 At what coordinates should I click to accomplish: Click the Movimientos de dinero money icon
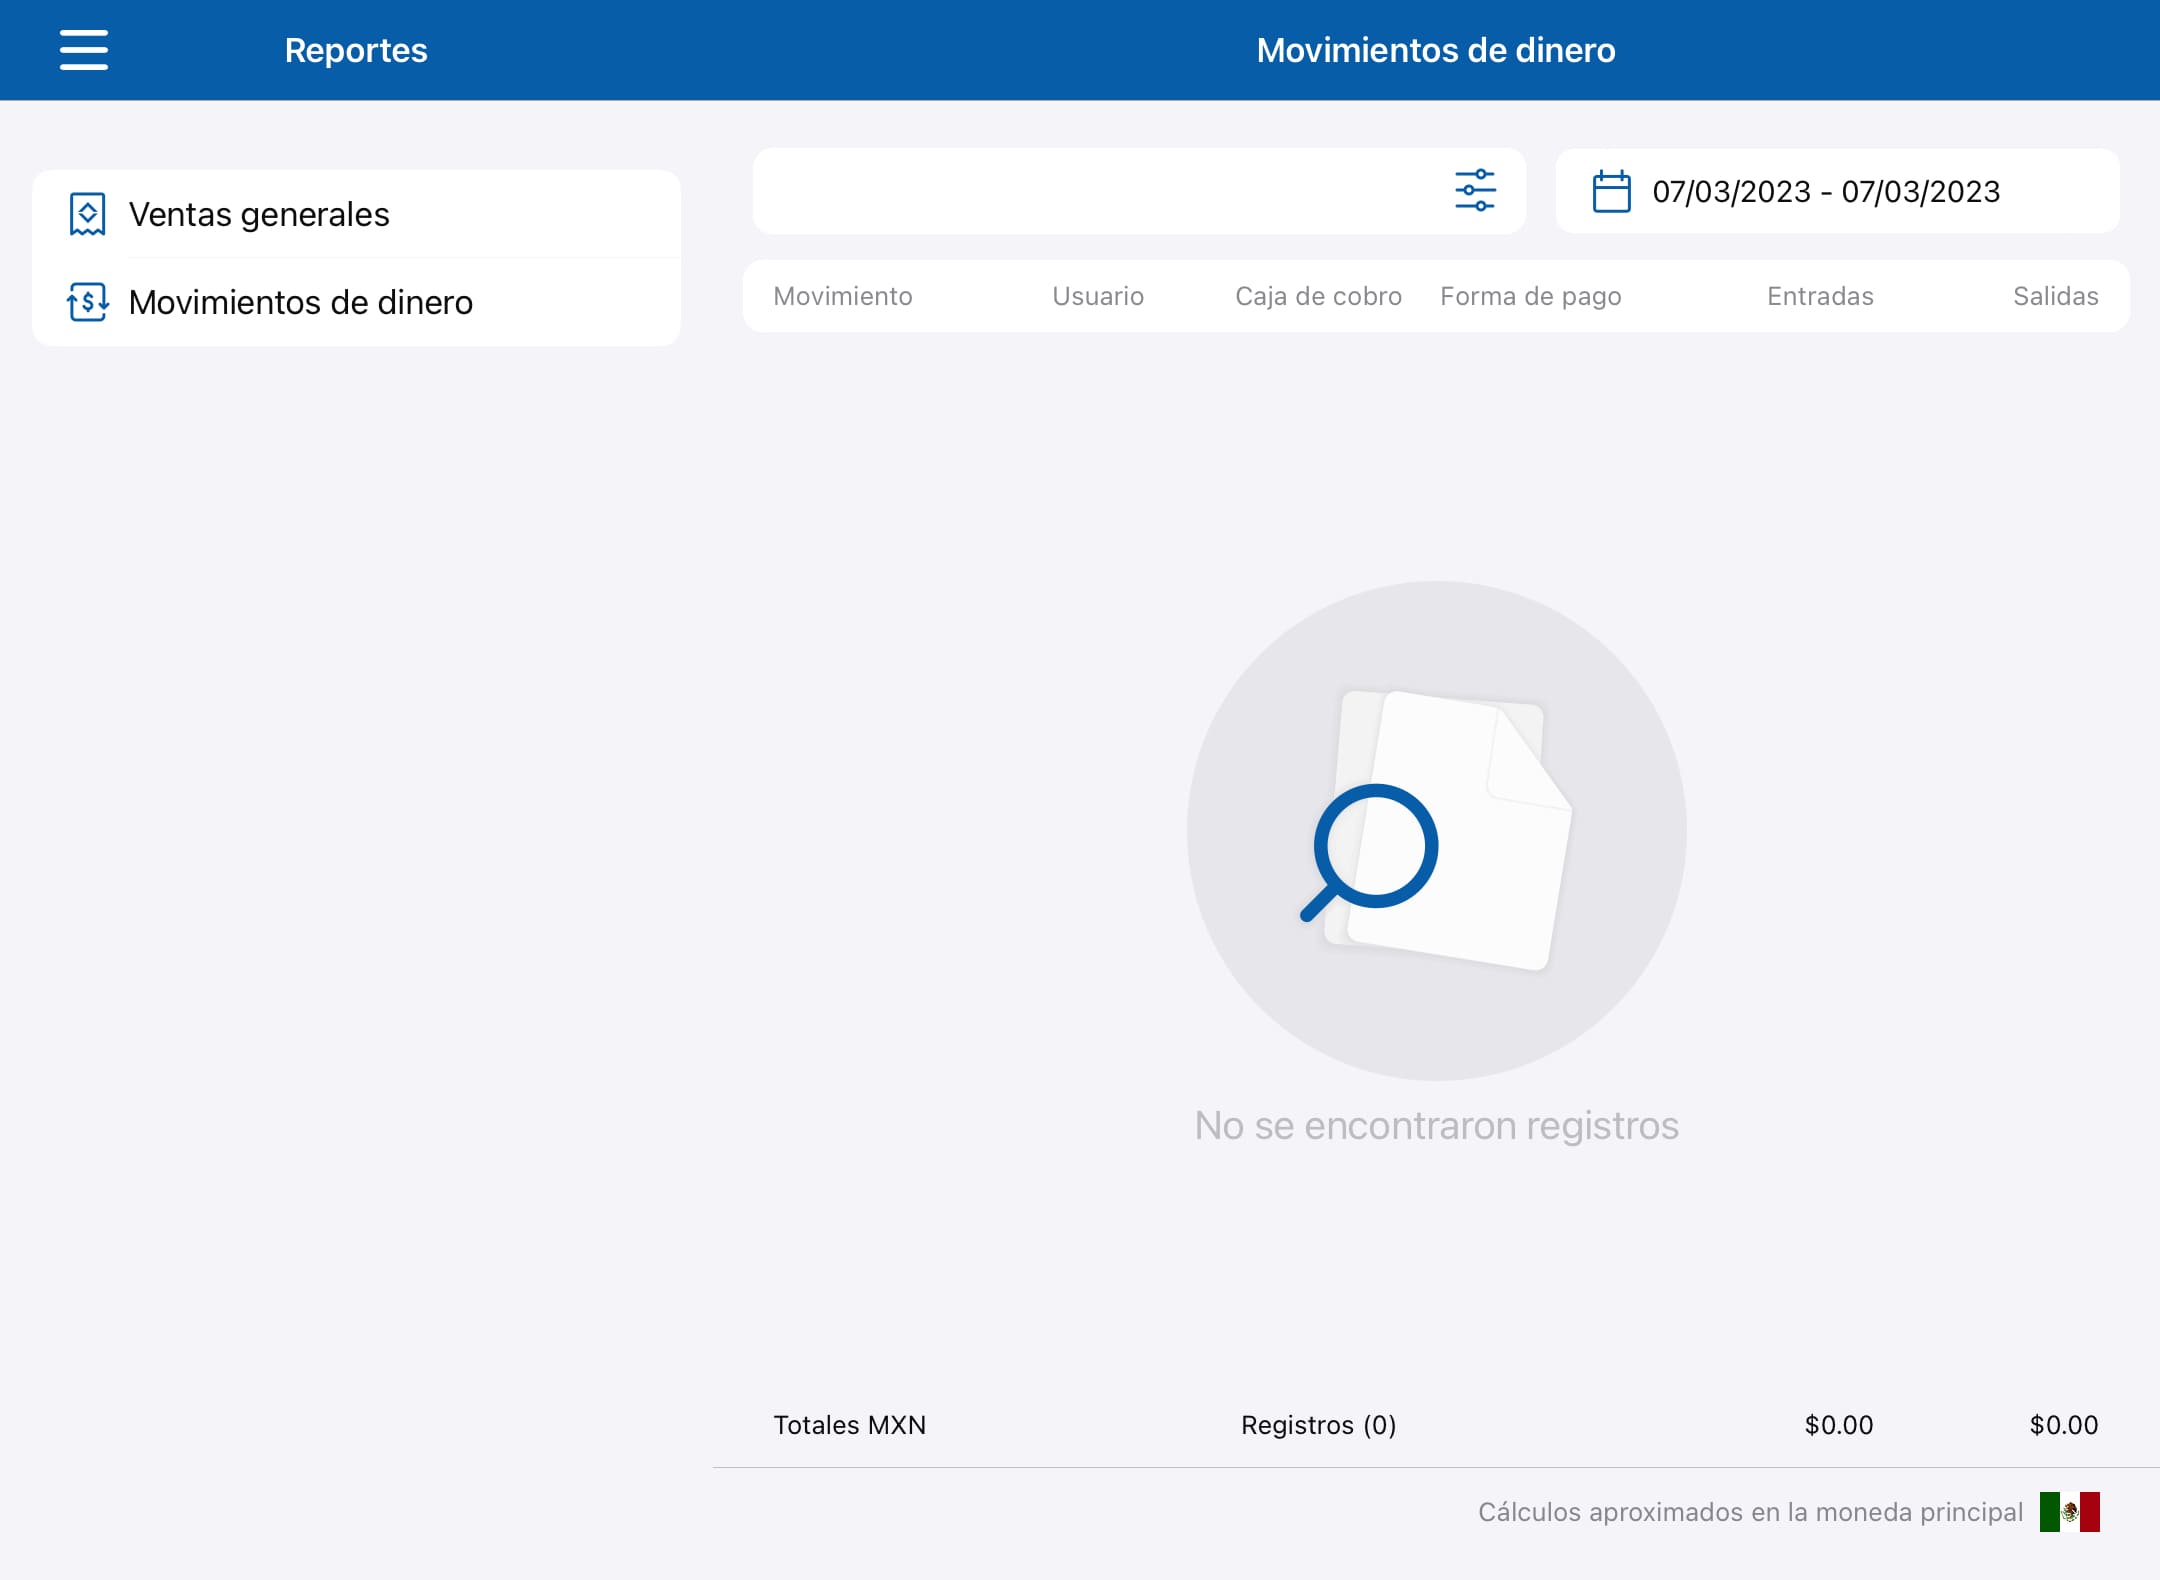(x=87, y=302)
